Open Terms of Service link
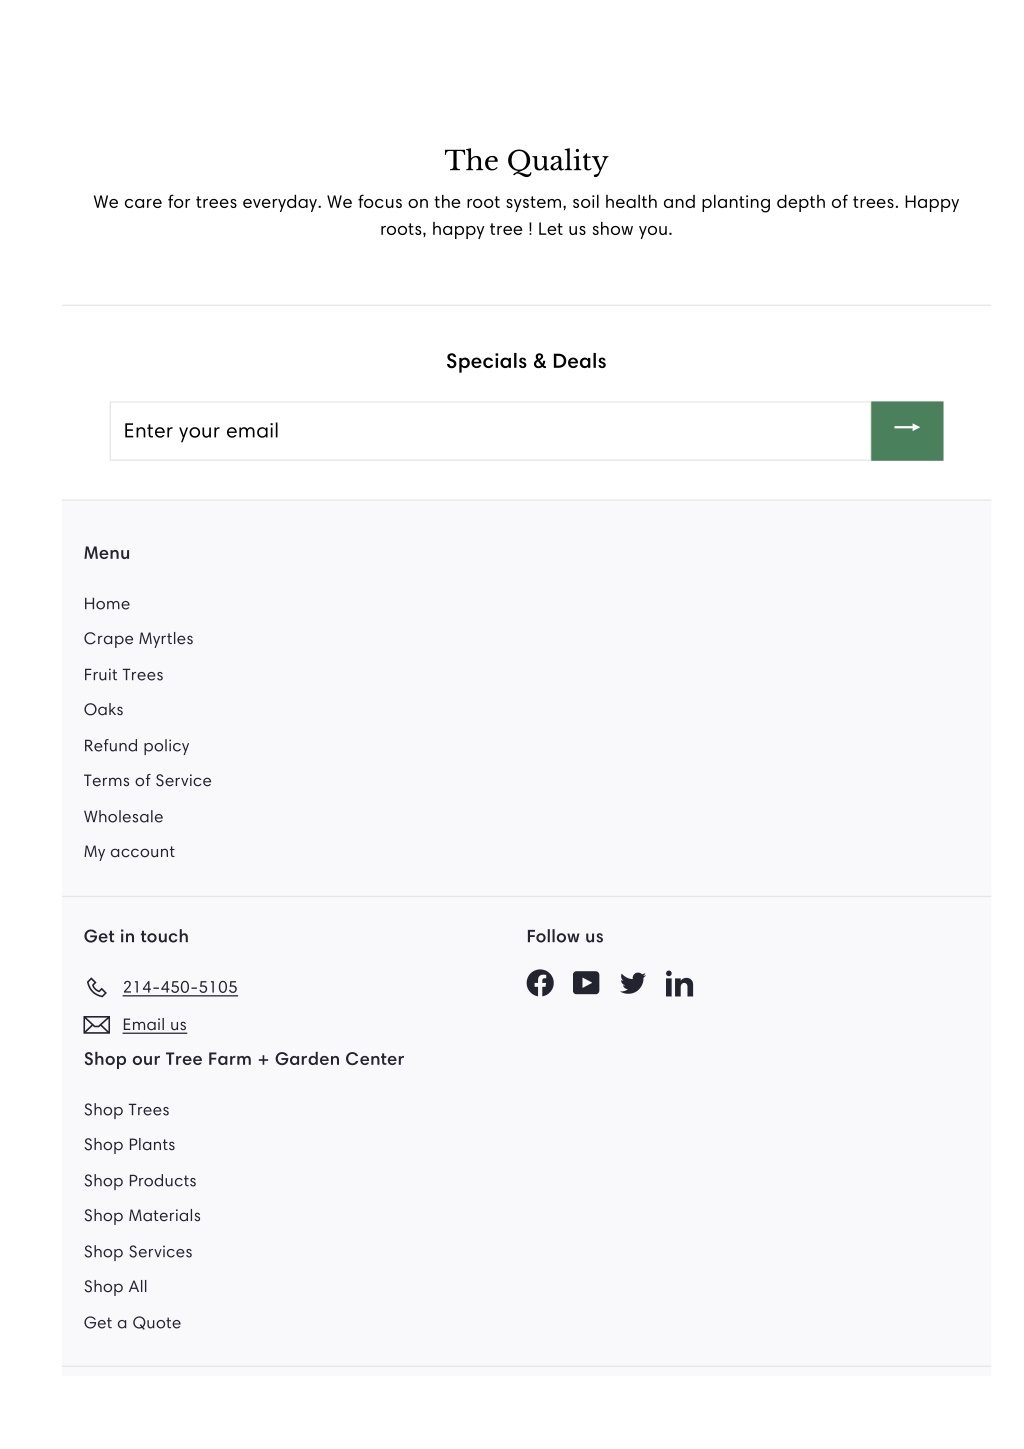The height and width of the screenshot is (1449, 1024). click(x=147, y=781)
